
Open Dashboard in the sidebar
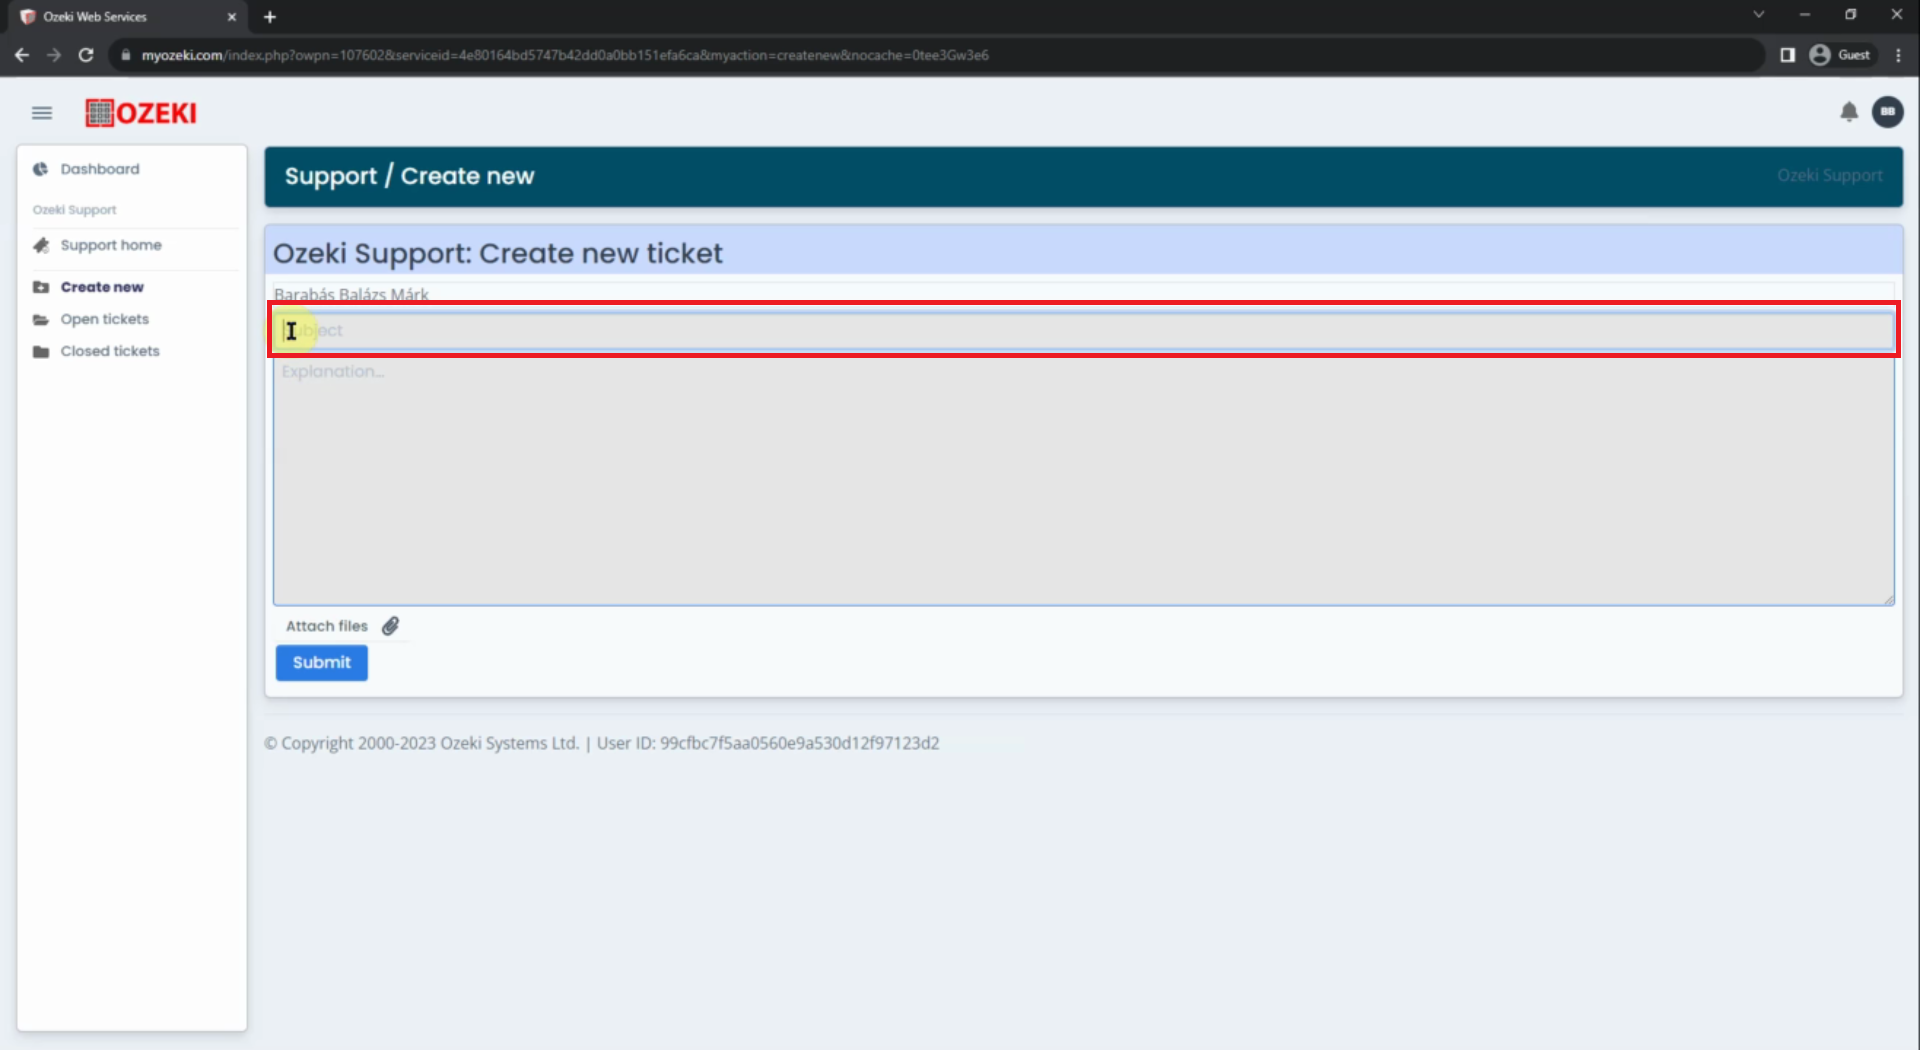100,169
